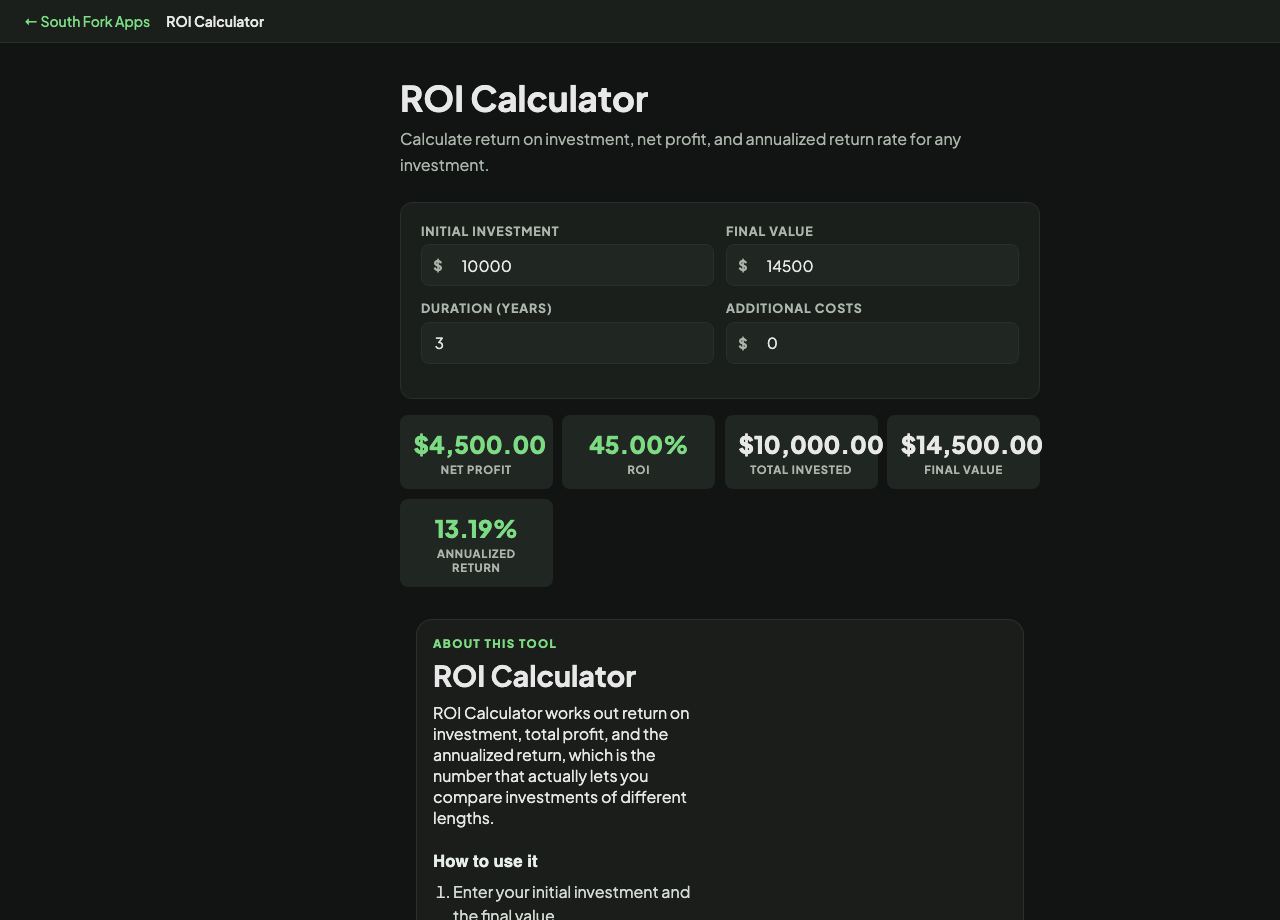Select the 45.00% ROI result
The image size is (1280, 920).
[638, 445]
